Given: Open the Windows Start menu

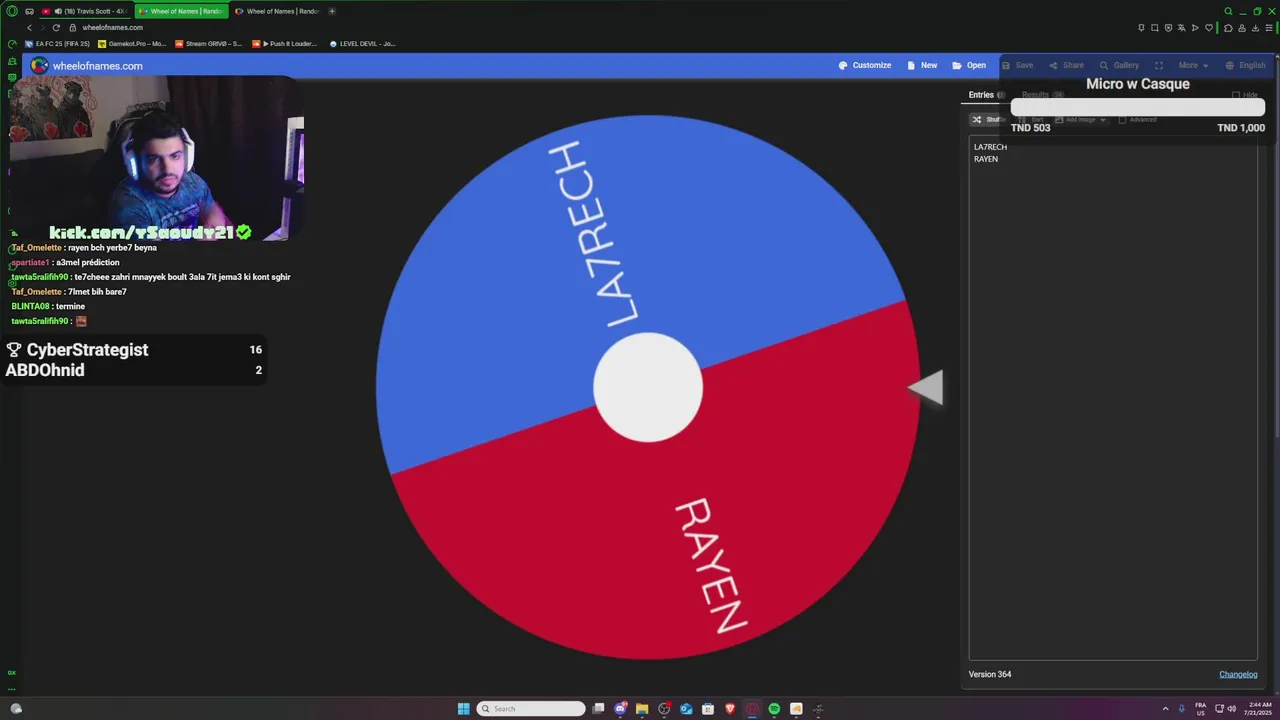Looking at the screenshot, I should [x=463, y=709].
